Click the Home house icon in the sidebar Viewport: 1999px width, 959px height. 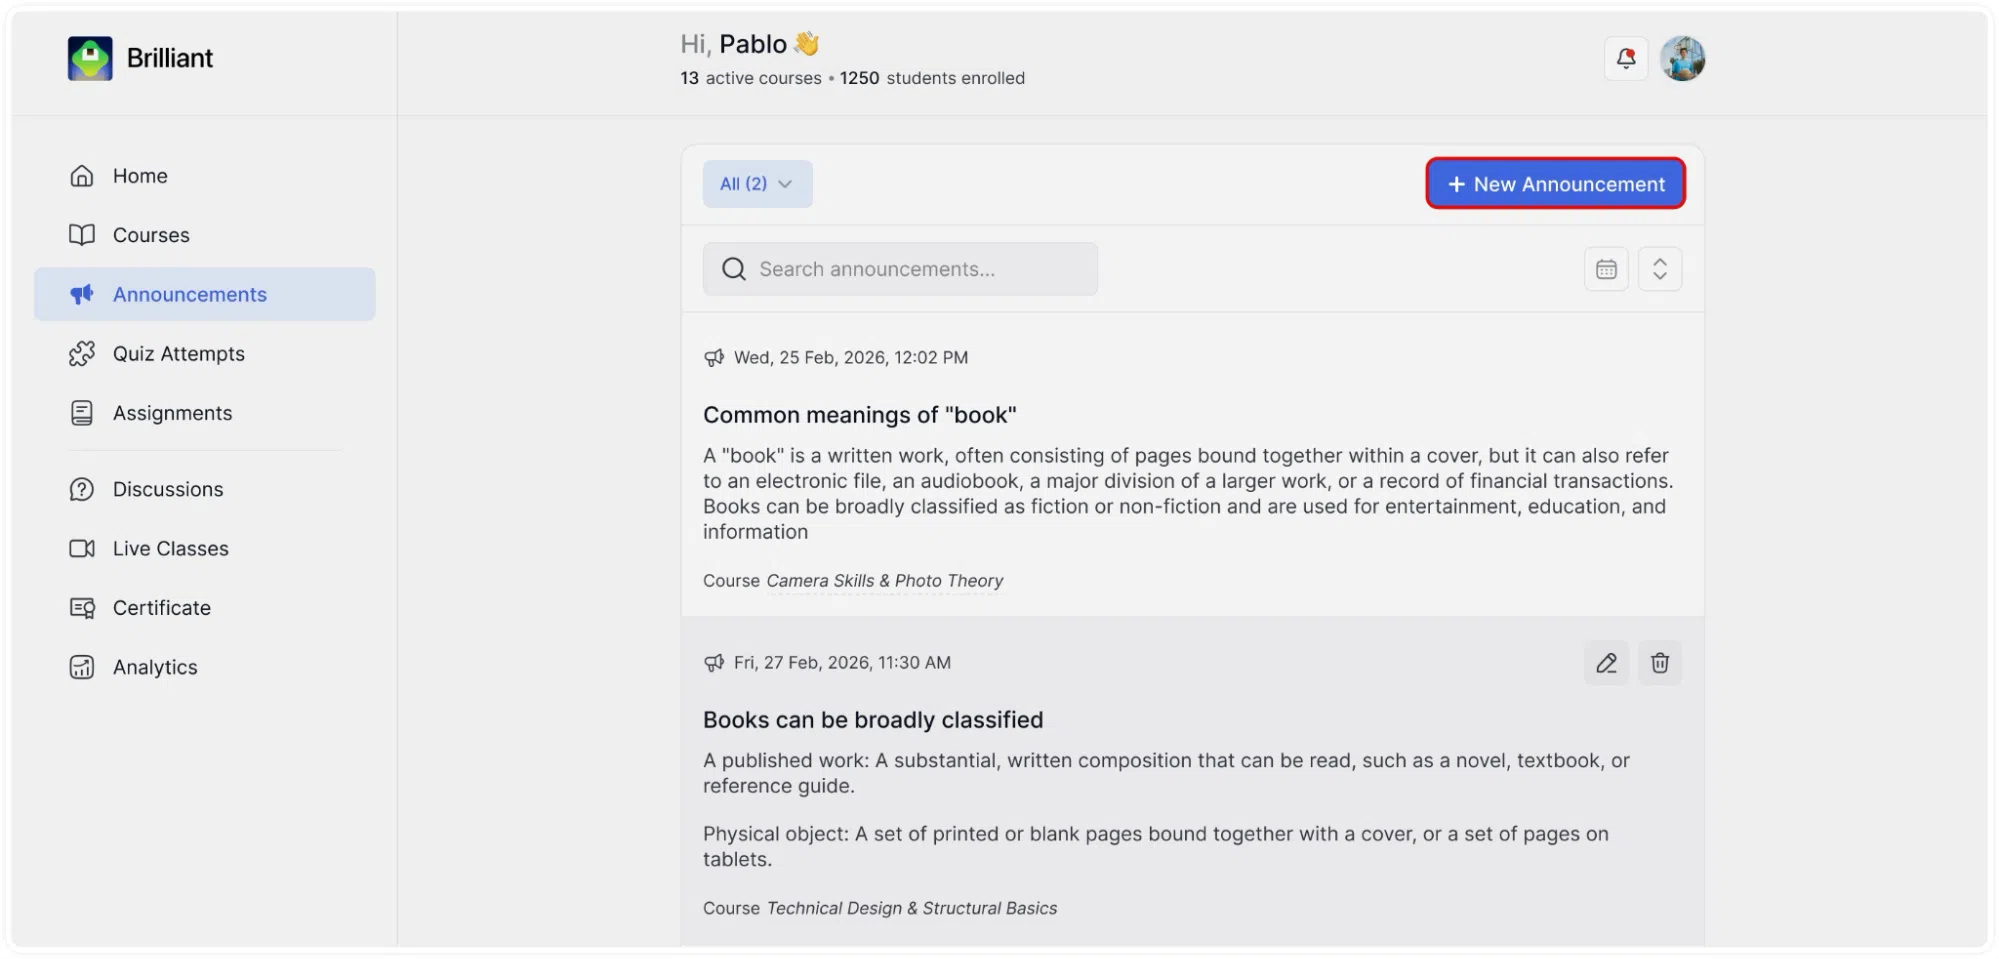click(x=82, y=176)
